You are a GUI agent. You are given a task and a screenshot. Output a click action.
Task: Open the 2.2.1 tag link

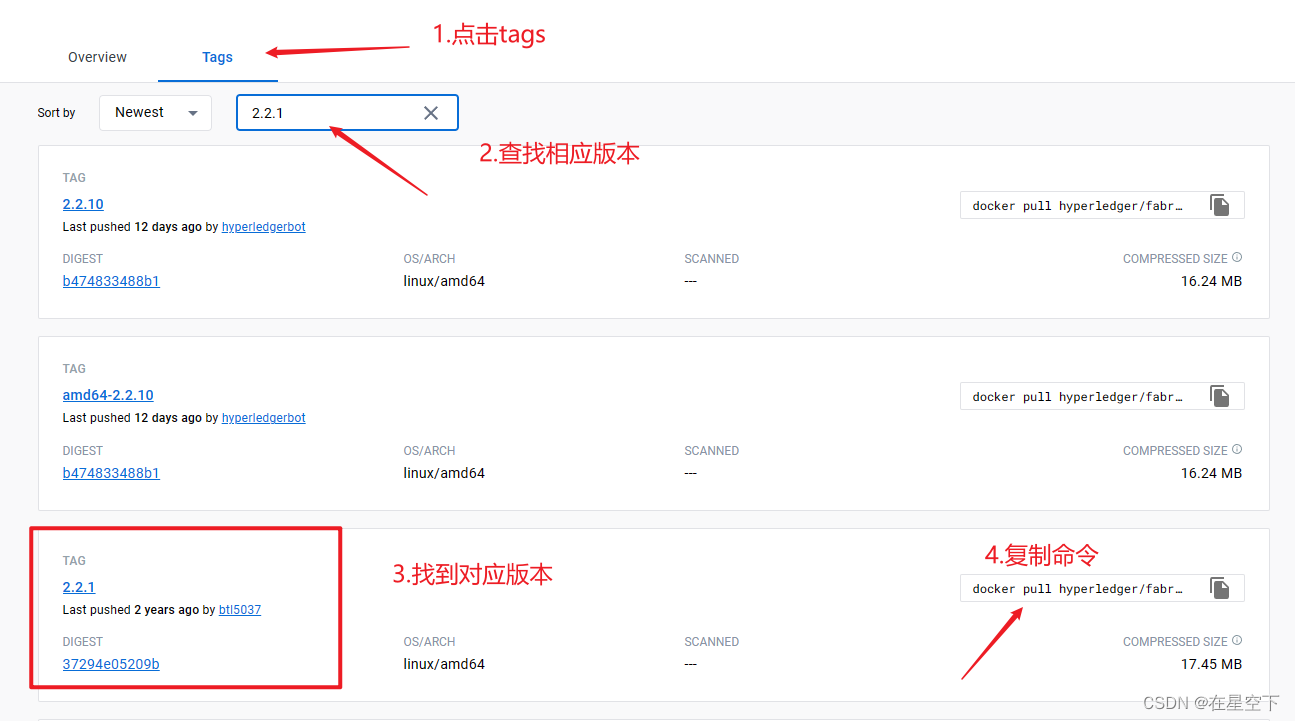[79, 587]
